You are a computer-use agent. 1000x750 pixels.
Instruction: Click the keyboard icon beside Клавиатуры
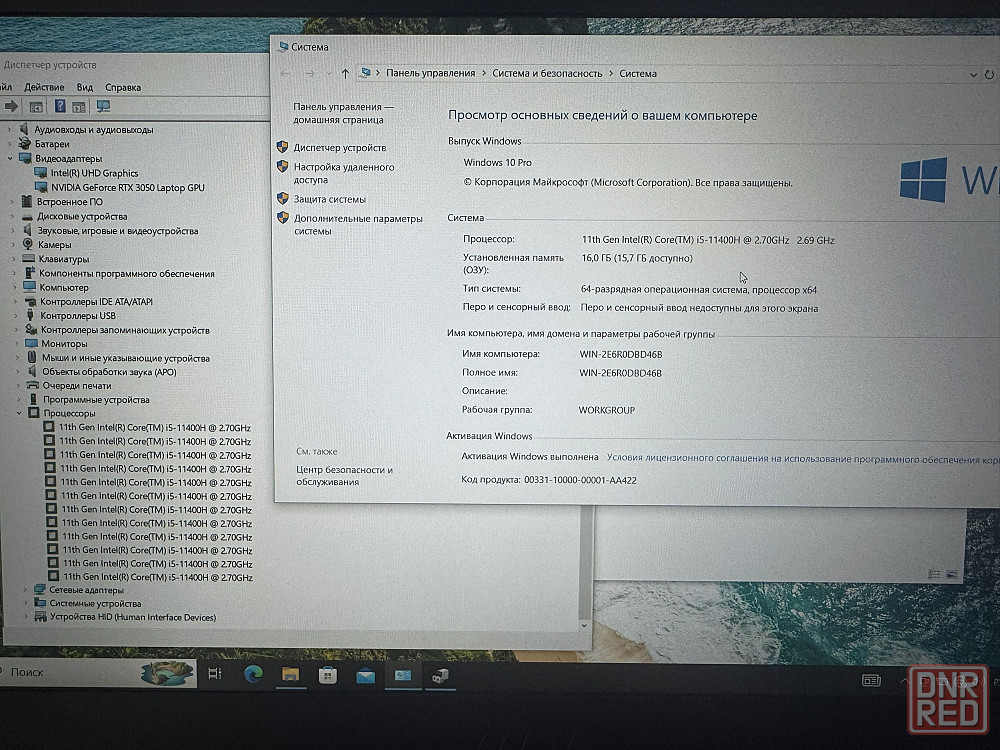(x=28, y=259)
